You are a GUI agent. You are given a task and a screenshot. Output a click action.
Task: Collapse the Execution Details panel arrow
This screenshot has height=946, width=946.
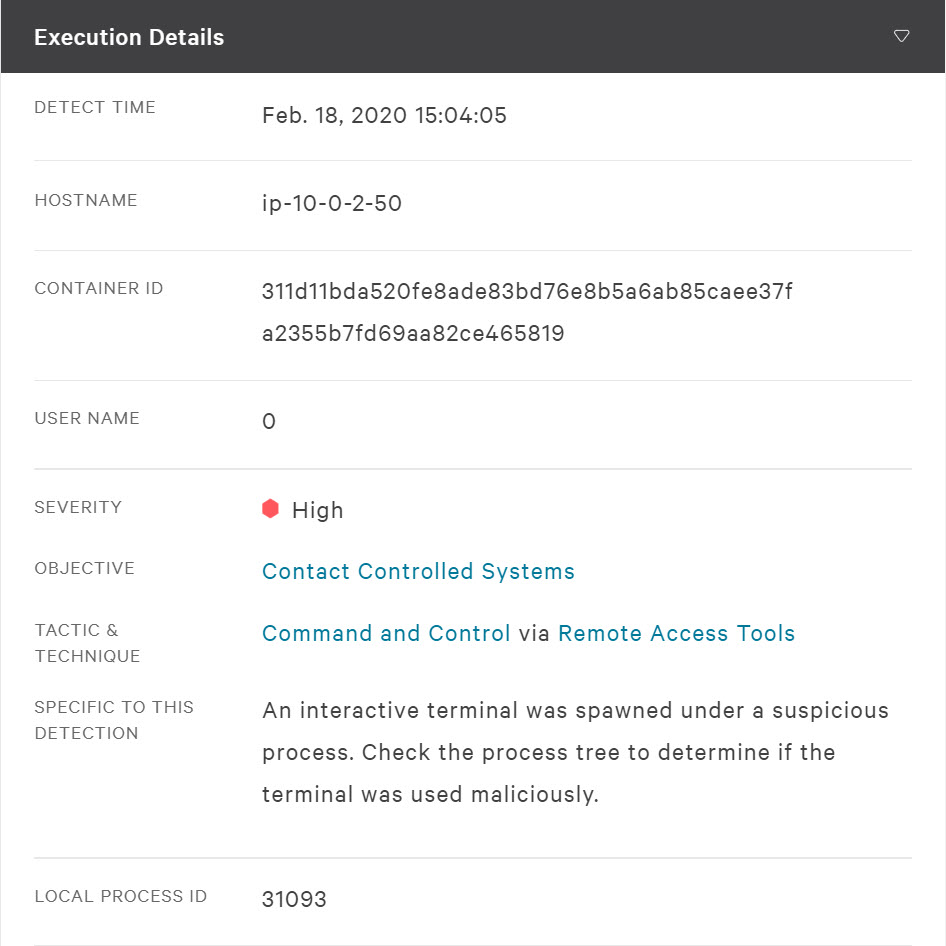coord(901,37)
